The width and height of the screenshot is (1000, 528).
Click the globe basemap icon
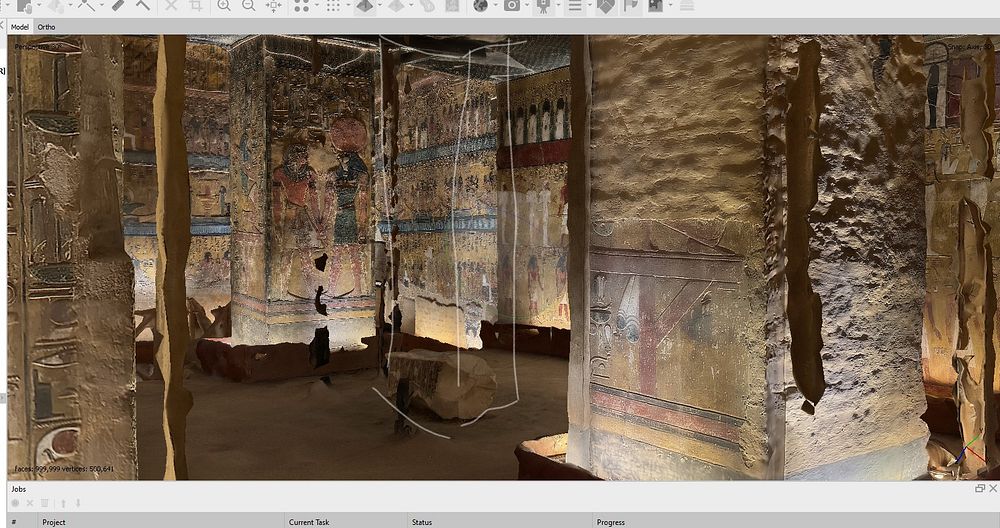pos(480,5)
